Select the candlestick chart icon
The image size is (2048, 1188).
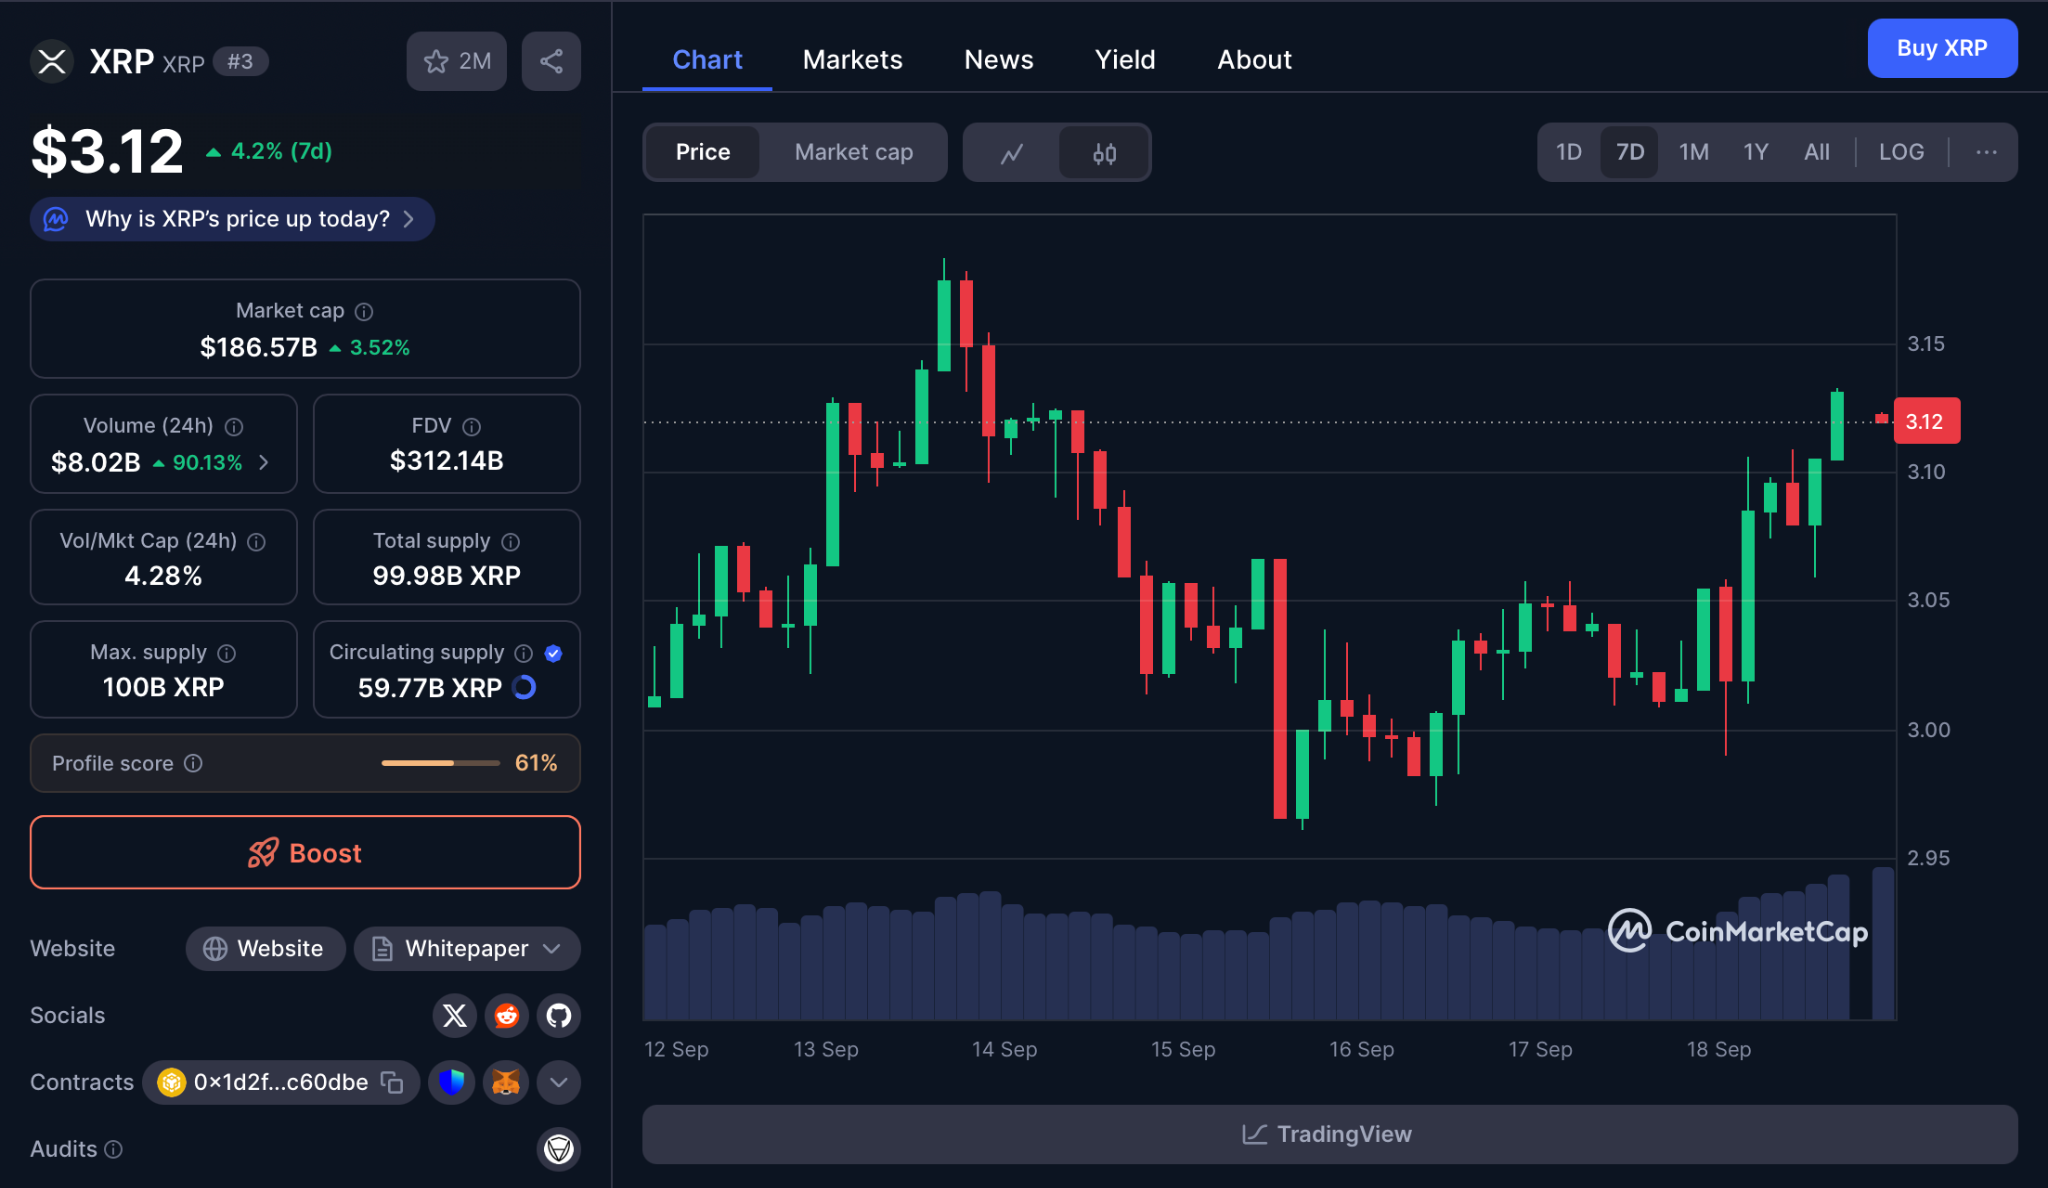click(1104, 153)
